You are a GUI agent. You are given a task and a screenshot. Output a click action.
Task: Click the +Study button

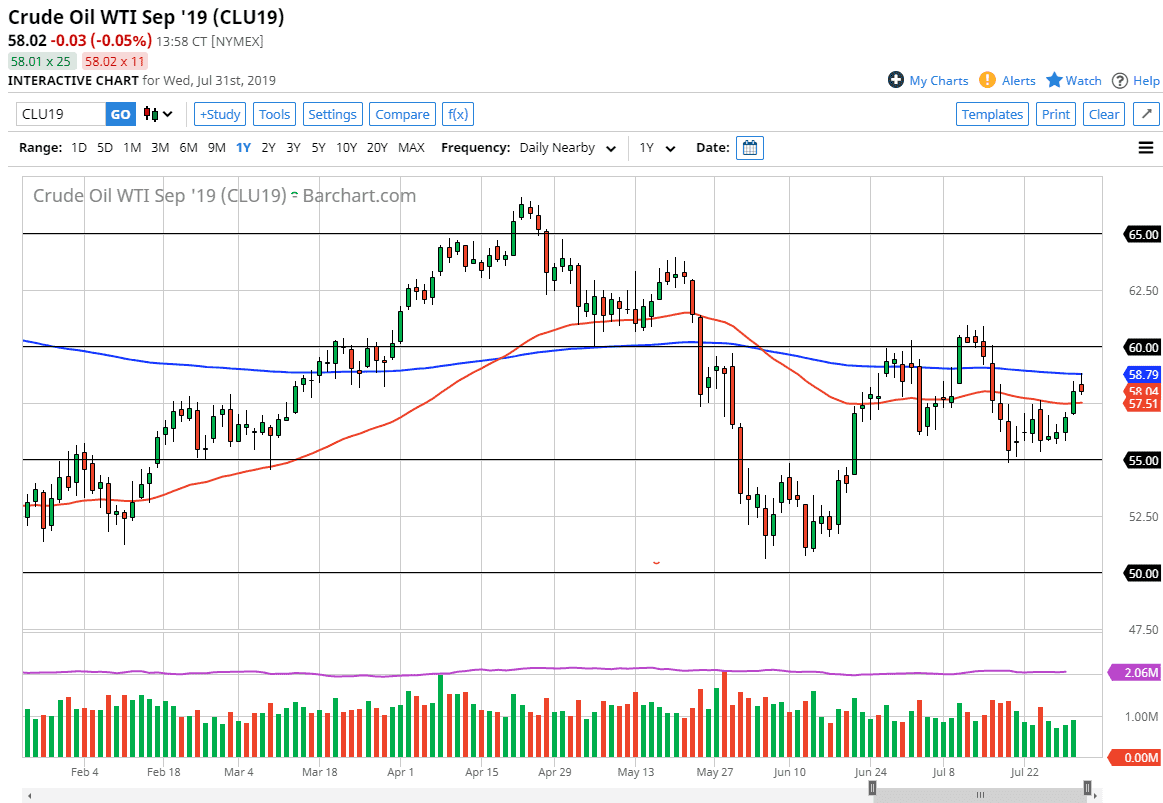219,114
